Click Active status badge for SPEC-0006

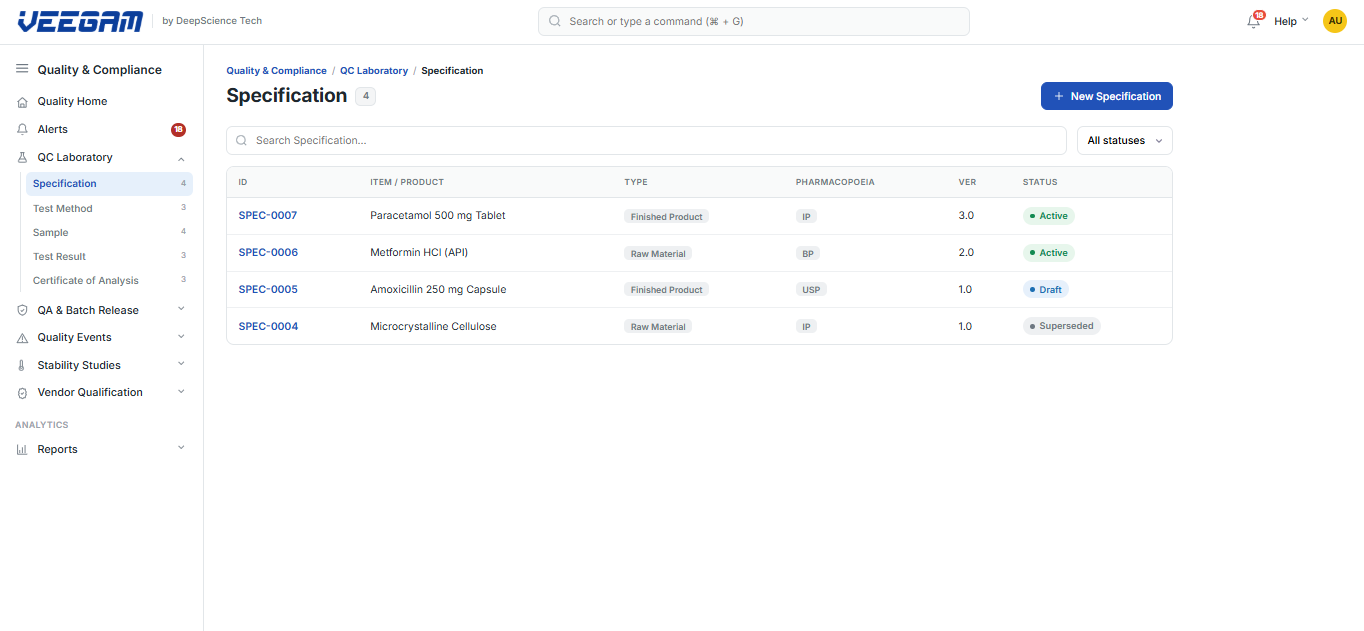[1048, 253]
